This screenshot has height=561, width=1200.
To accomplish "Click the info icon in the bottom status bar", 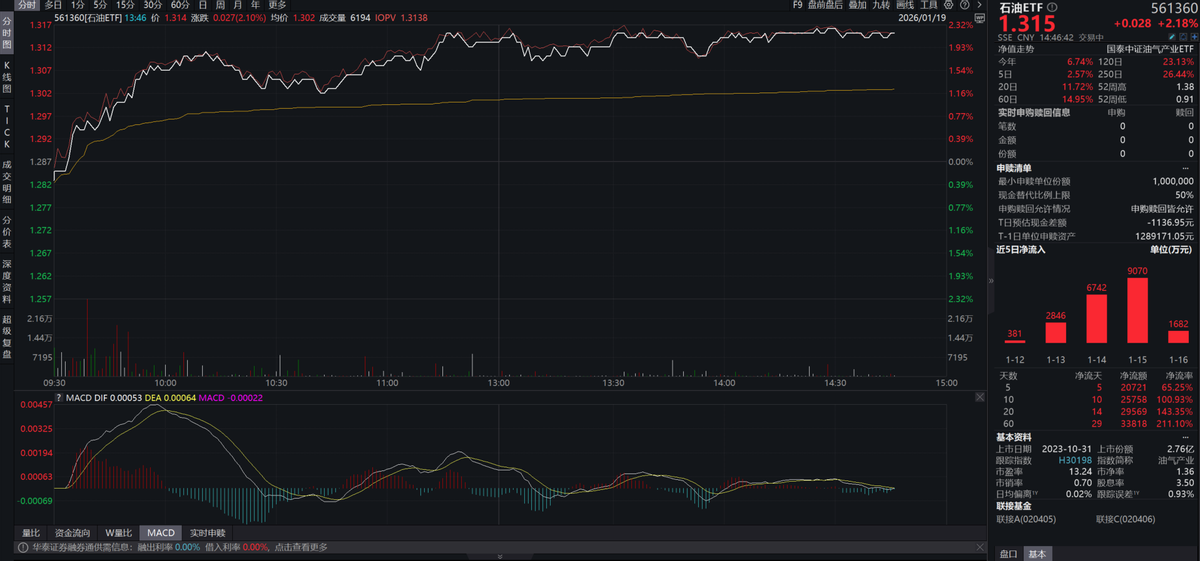I will (21, 547).
